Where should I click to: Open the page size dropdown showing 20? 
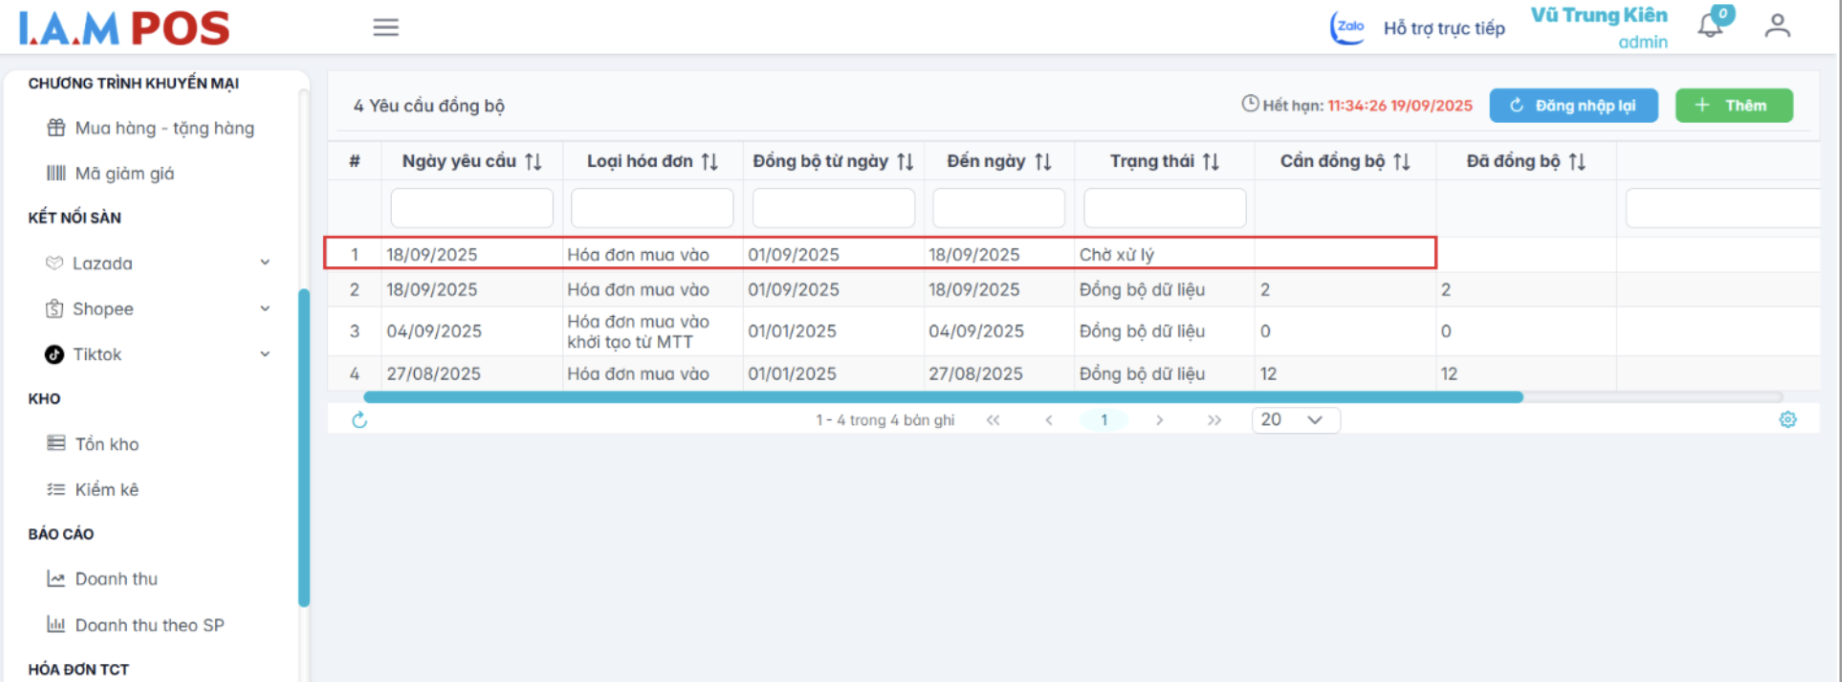1295,420
